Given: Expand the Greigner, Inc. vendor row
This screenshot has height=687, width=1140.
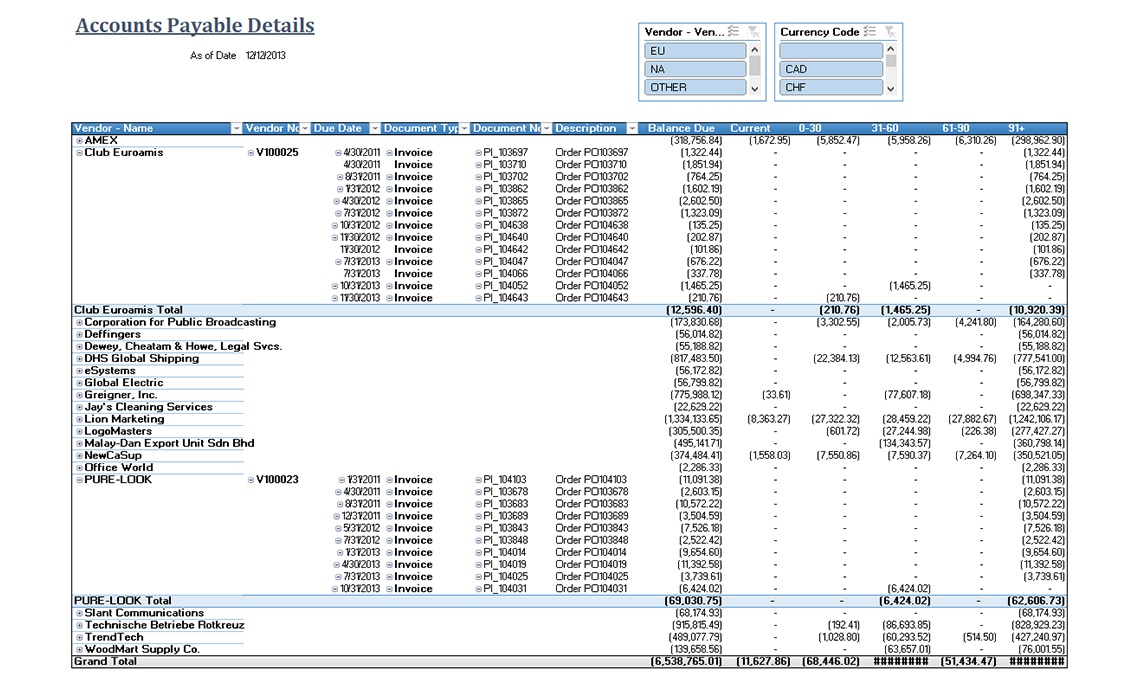Looking at the screenshot, I should point(79,395).
